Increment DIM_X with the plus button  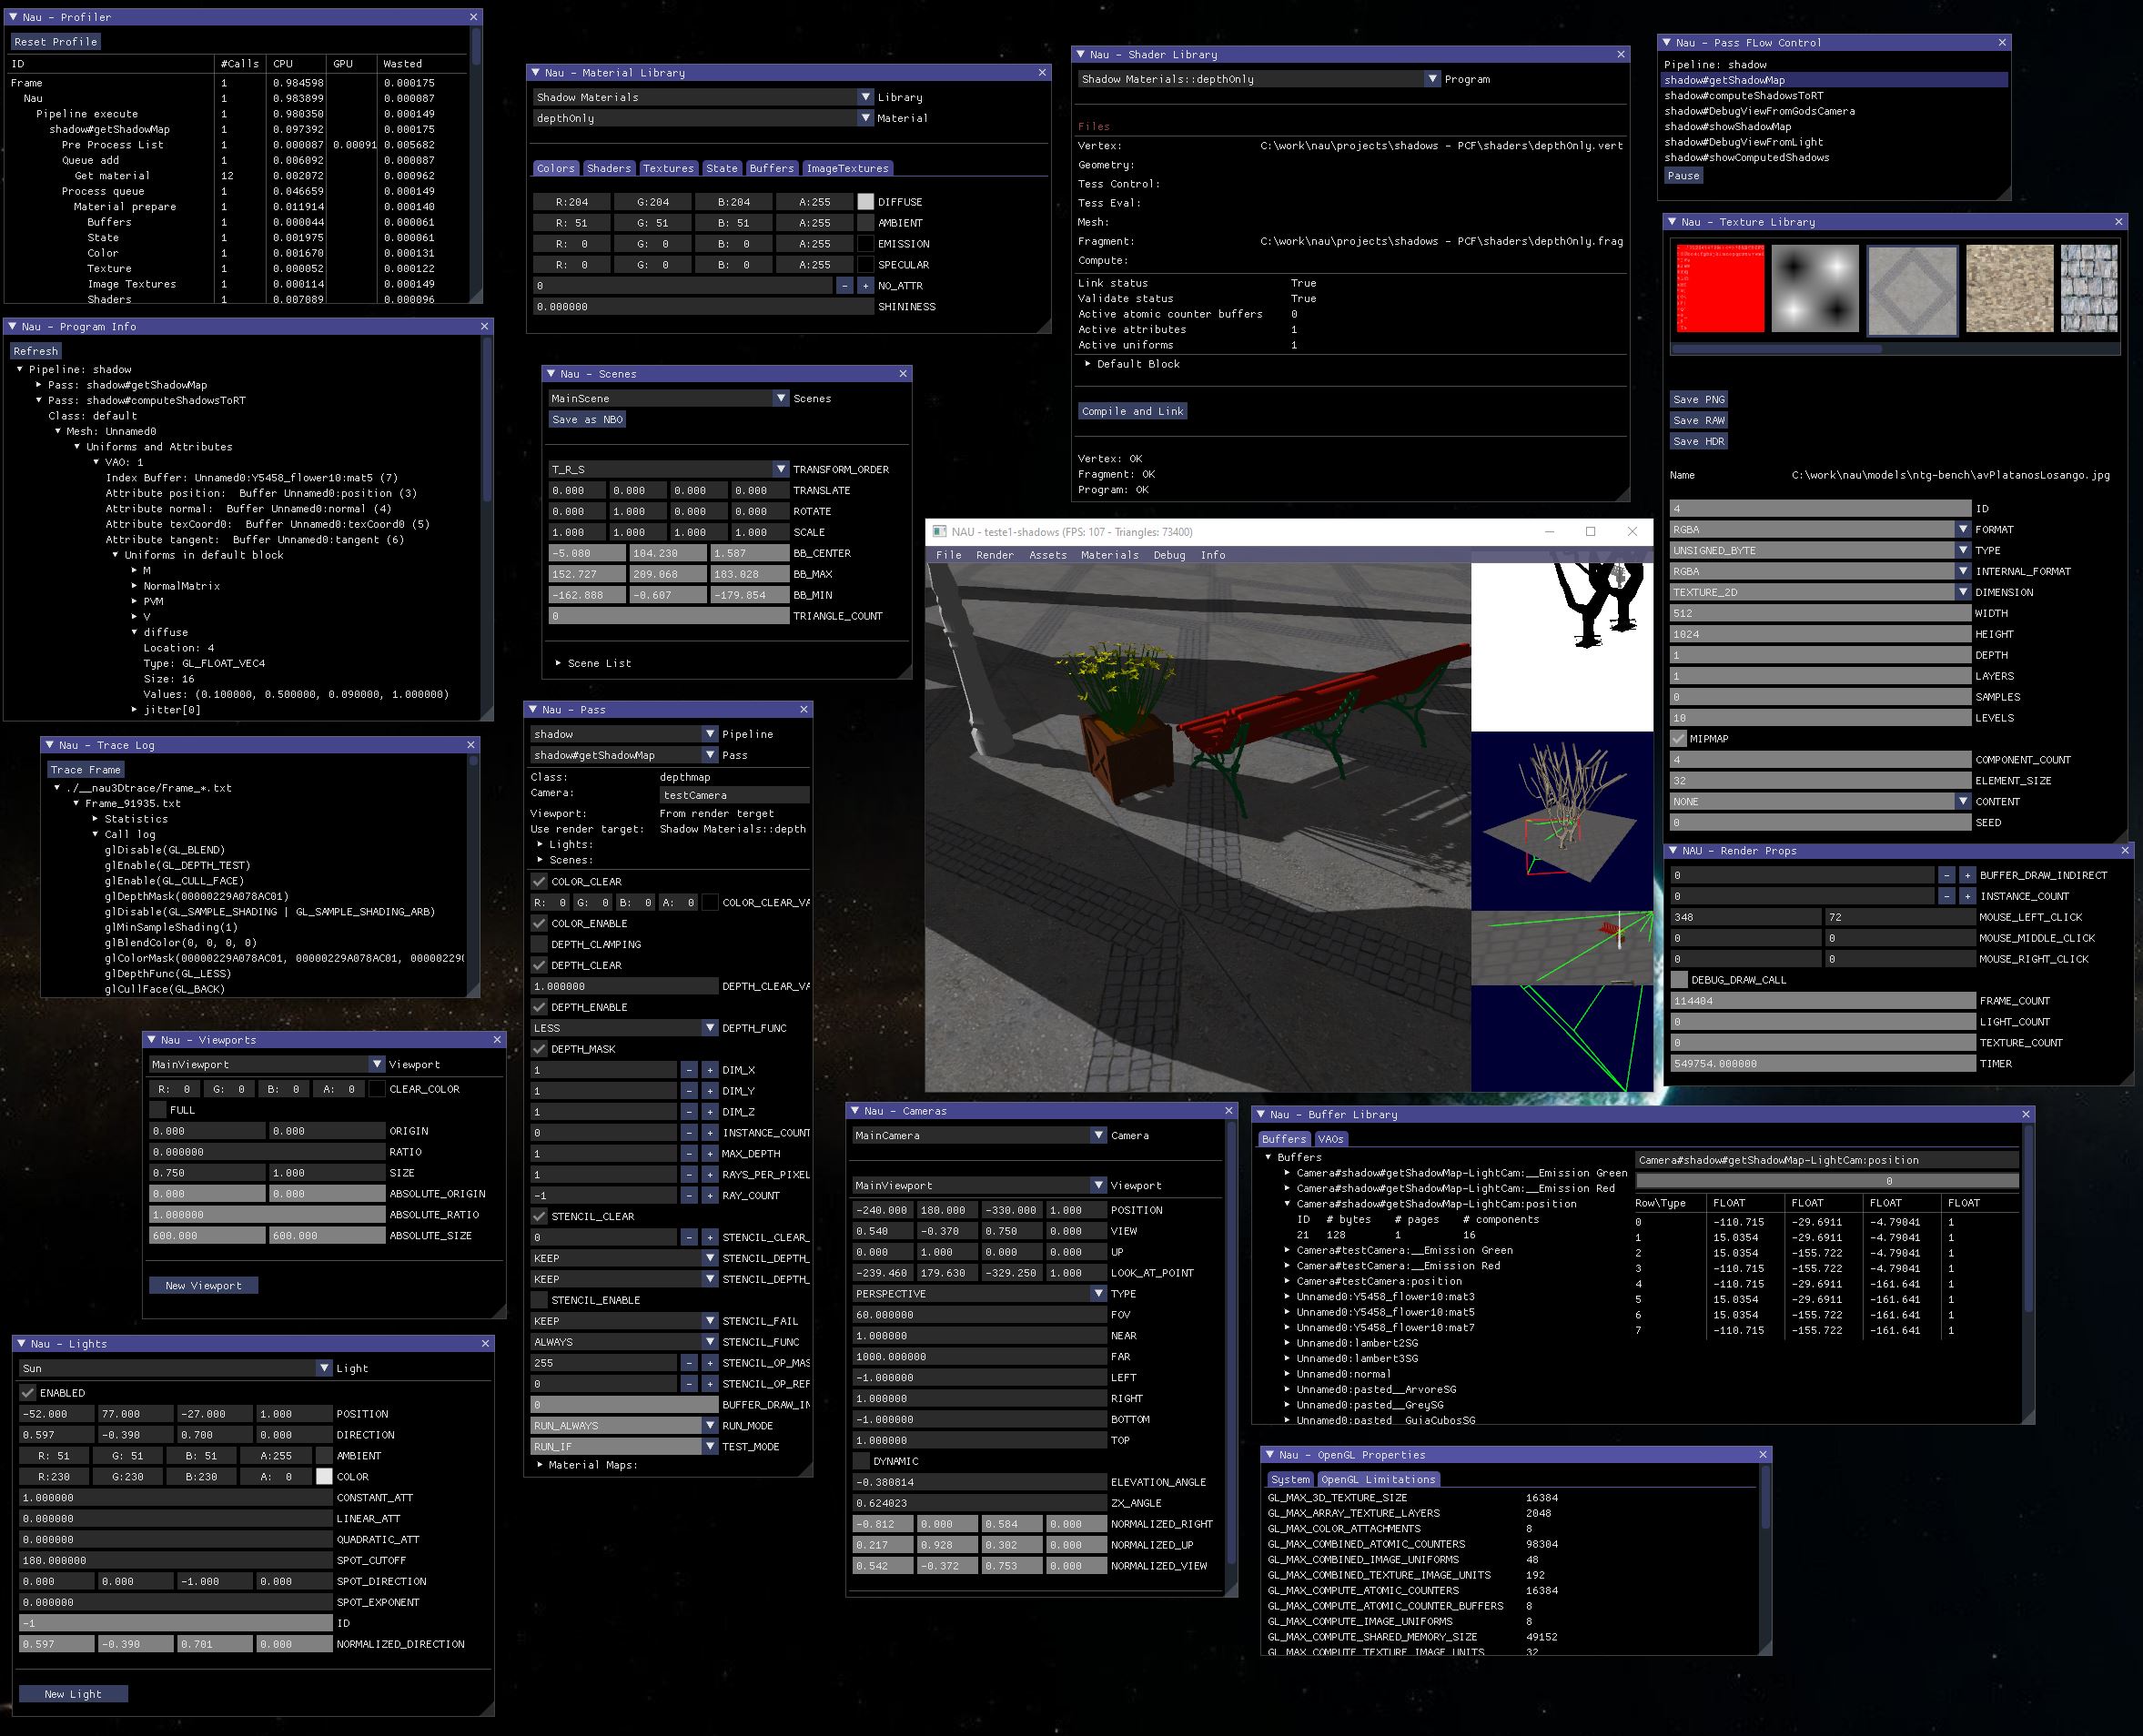(709, 1070)
